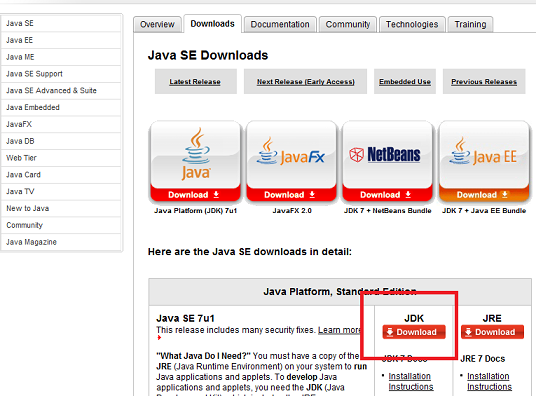Open JDK Installation Instructions link
536x396 pixels.
[x=411, y=381]
